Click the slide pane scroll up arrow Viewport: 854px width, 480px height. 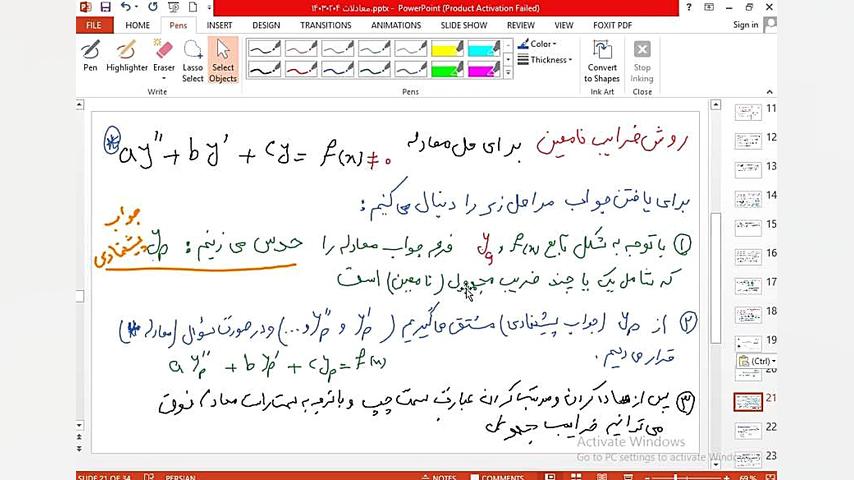pos(716,105)
